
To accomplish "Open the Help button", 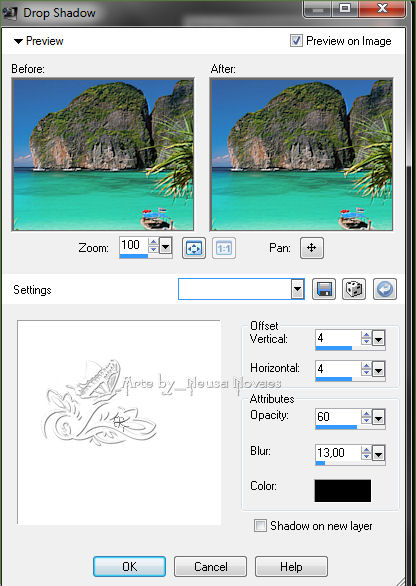I will pos(291,567).
